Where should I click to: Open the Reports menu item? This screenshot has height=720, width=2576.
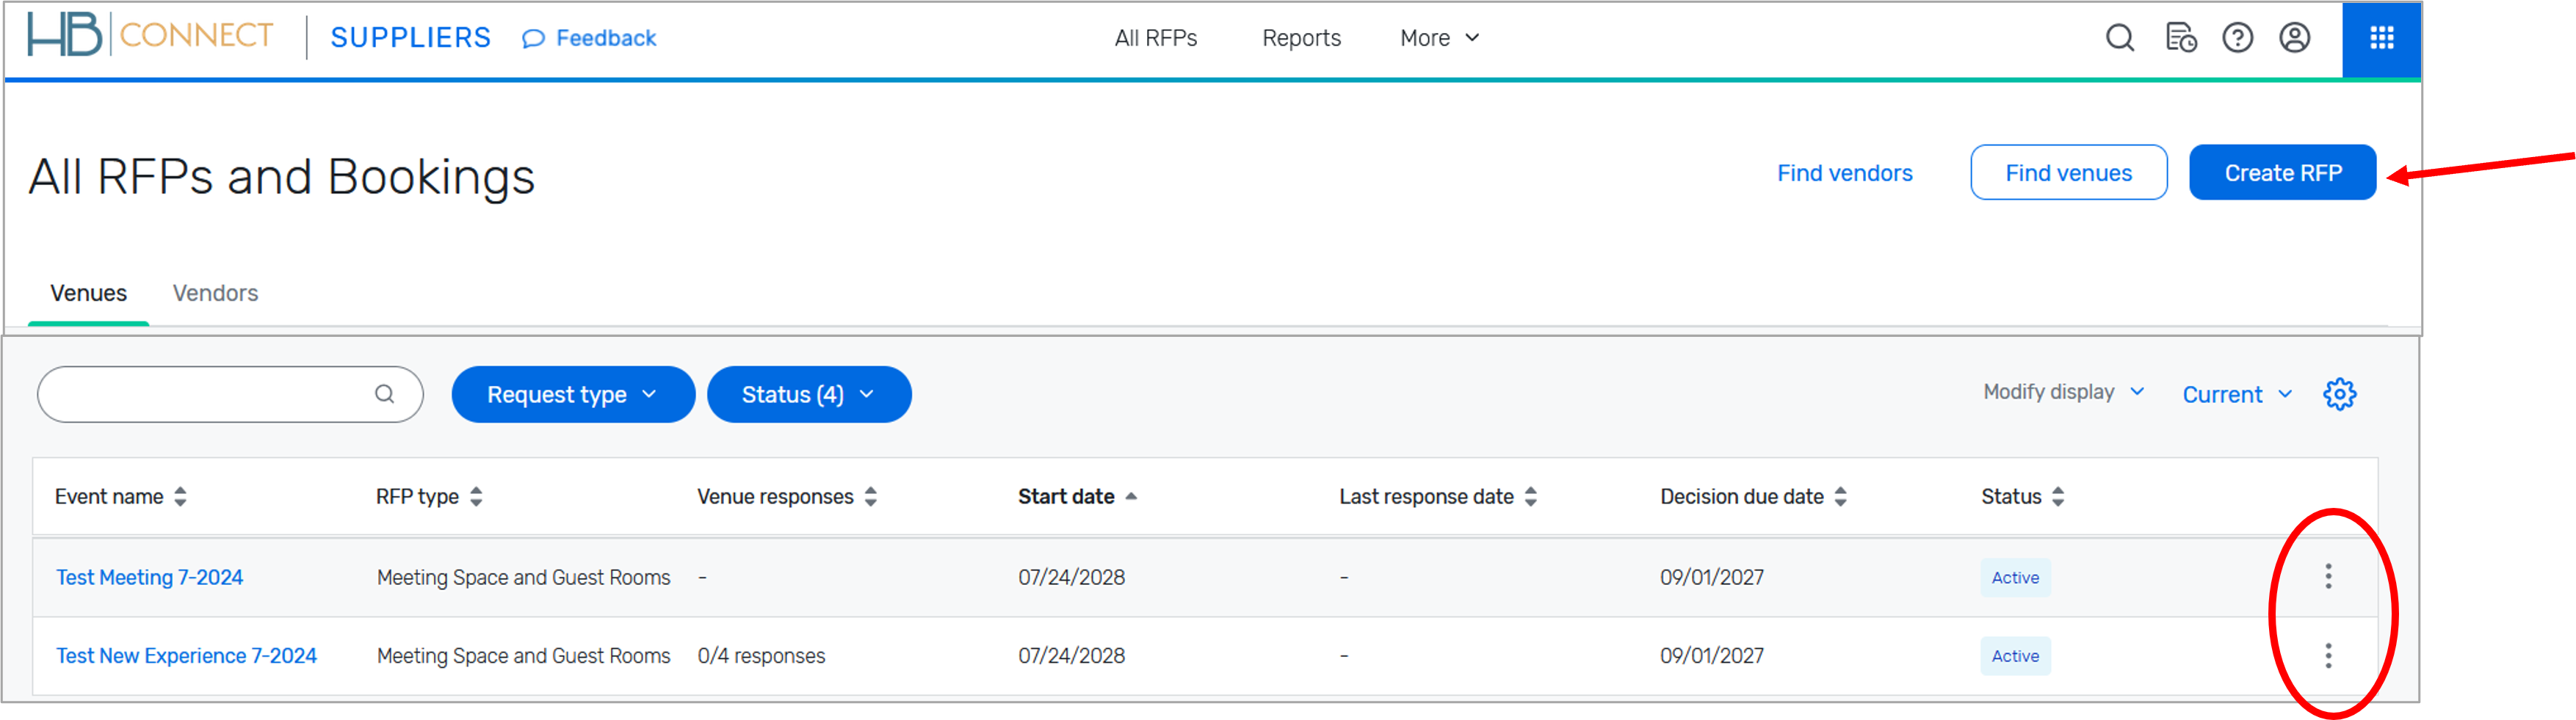point(1301,38)
